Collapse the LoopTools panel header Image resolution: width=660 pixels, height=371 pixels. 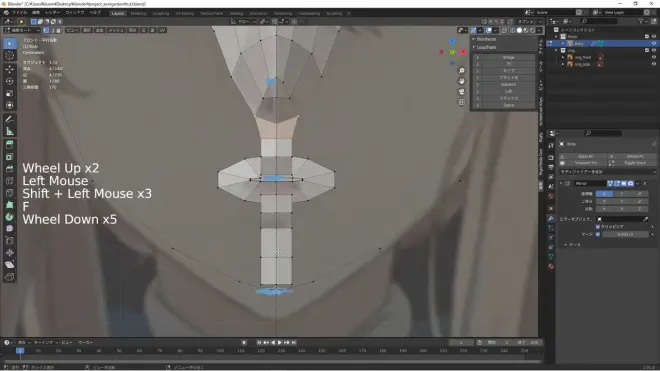[486, 47]
